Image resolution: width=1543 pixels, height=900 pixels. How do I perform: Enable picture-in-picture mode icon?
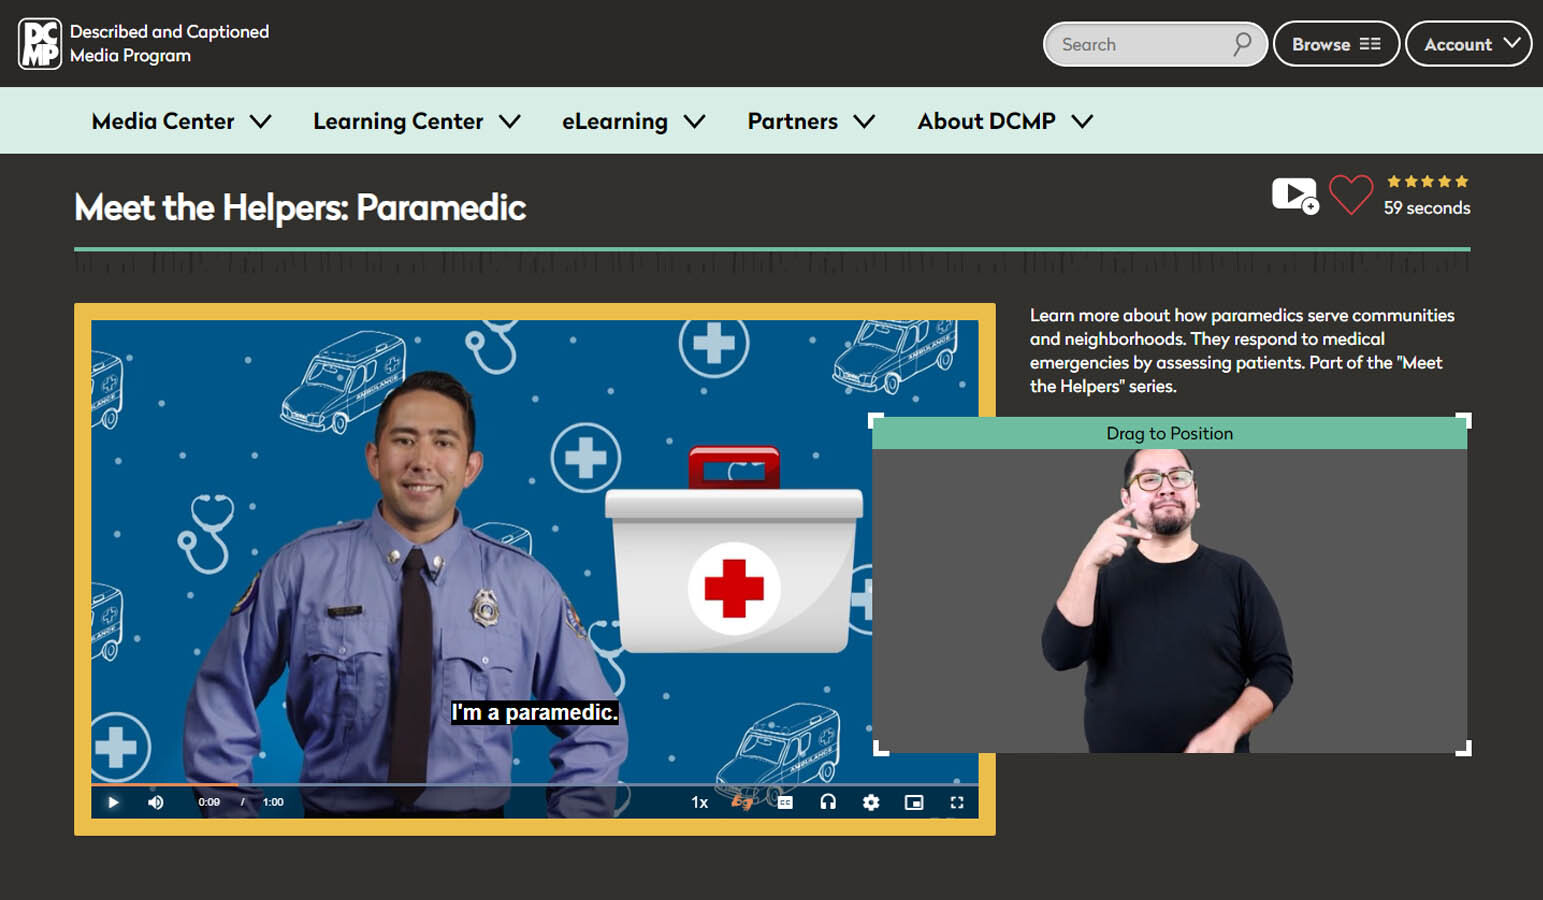tap(914, 802)
